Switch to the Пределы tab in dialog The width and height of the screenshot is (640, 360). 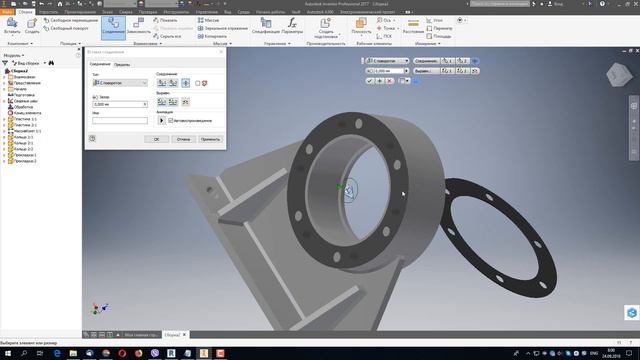tap(122, 64)
